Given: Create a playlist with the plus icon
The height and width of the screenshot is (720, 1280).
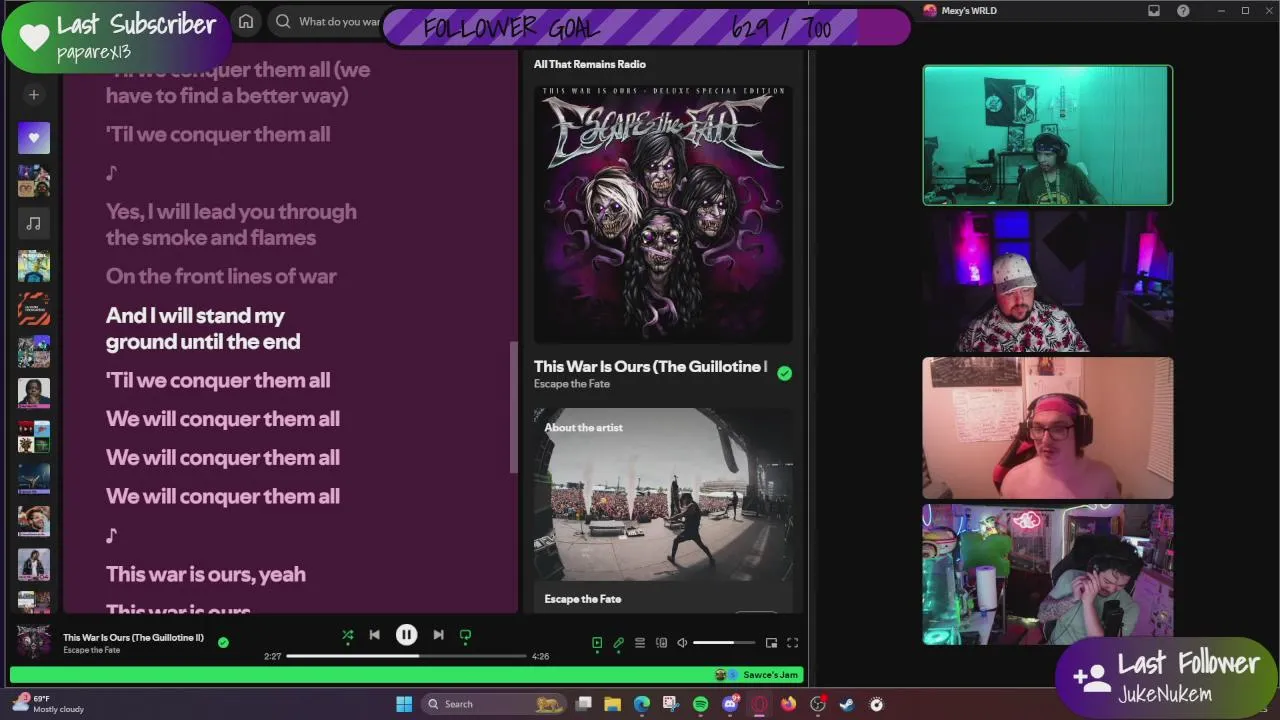Looking at the screenshot, I should point(33,95).
